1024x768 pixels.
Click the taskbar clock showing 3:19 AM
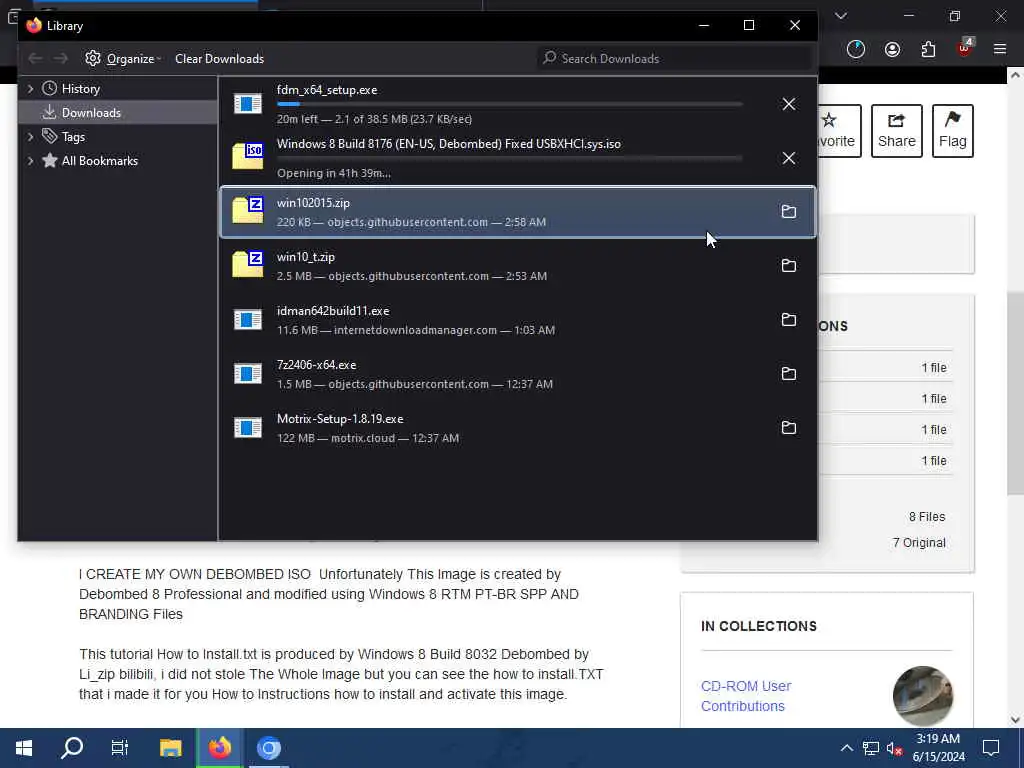(938, 748)
